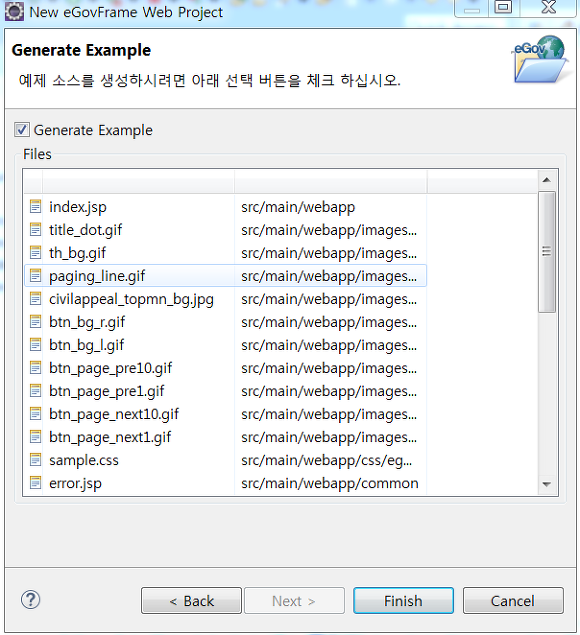Click the btn_page_next1.gif file icon
The width and height of the screenshot is (580, 635).
[x=36, y=437]
